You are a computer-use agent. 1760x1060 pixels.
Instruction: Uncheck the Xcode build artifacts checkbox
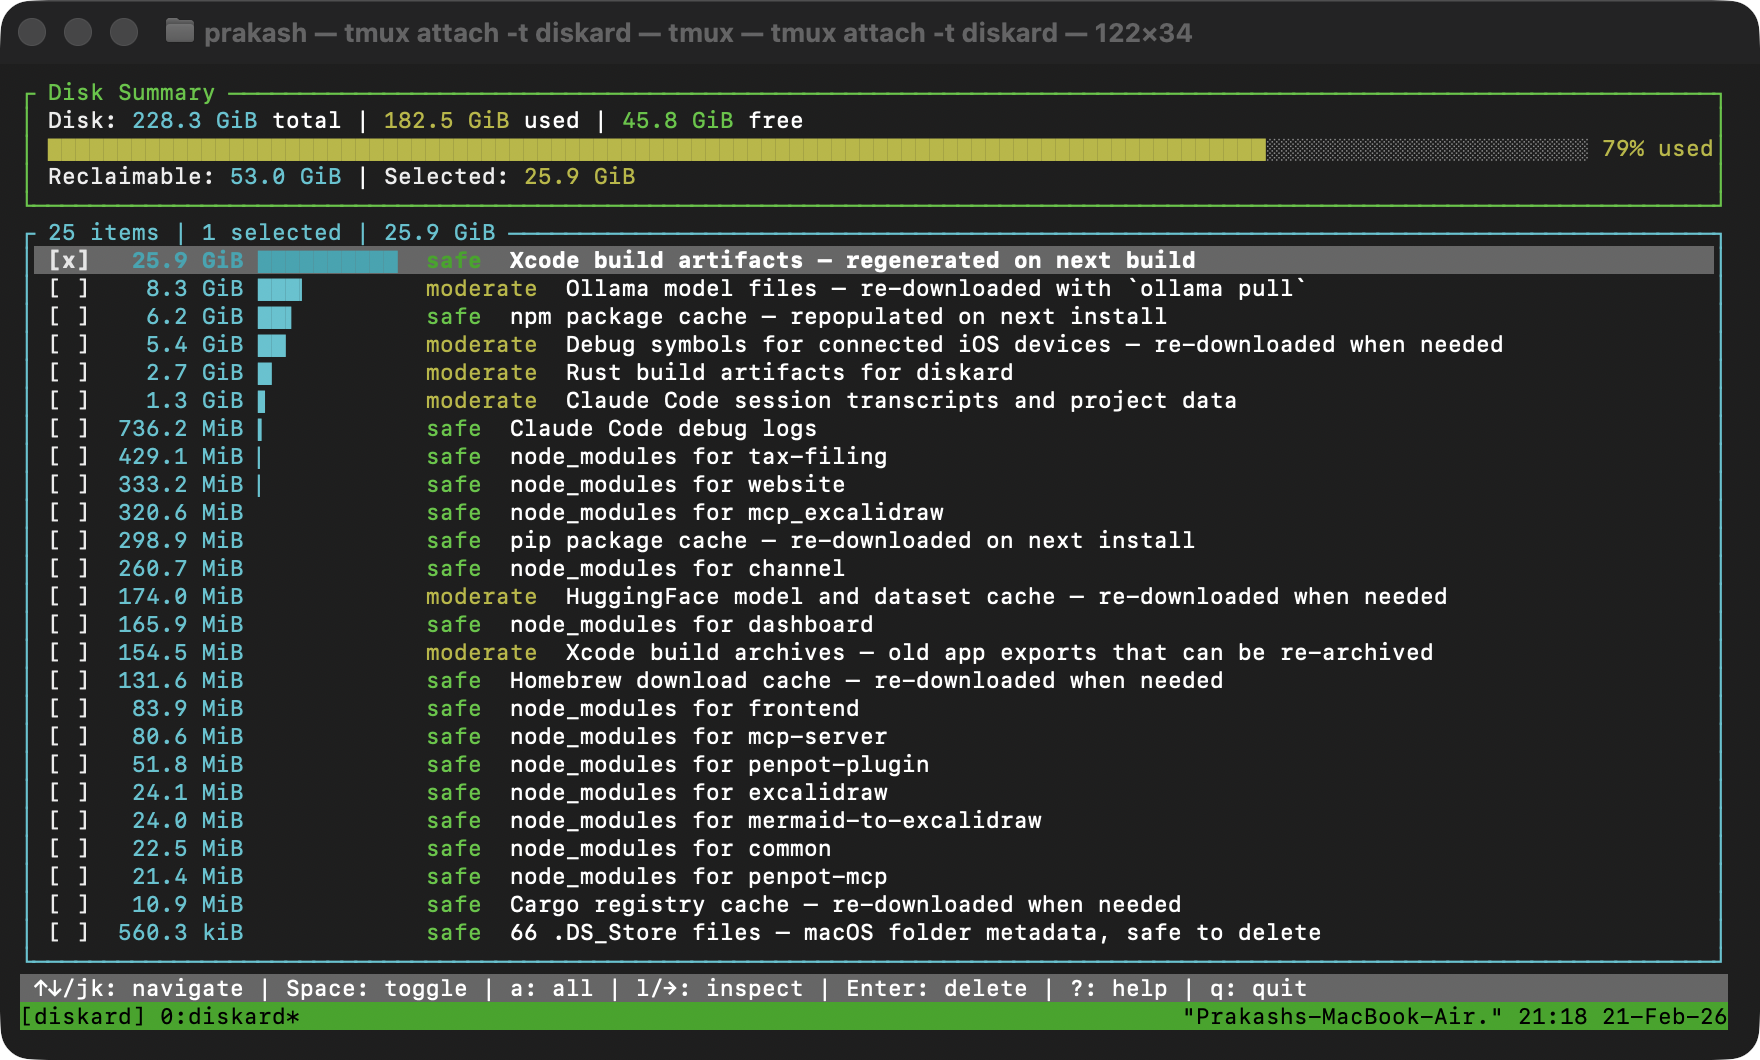pos(69,260)
